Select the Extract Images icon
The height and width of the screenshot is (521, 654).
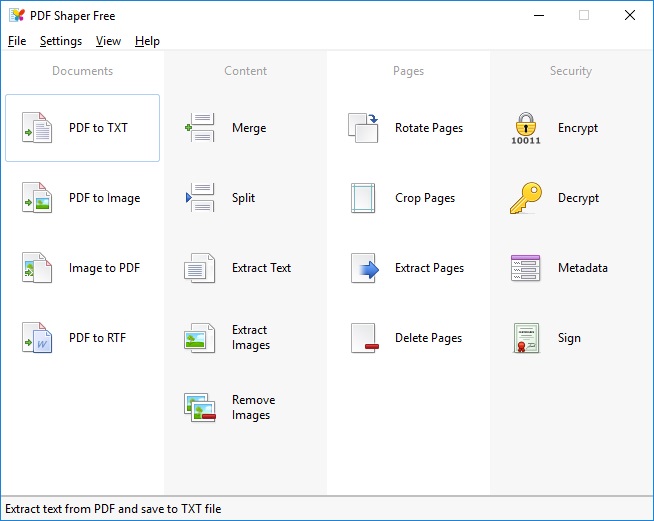[x=200, y=338]
